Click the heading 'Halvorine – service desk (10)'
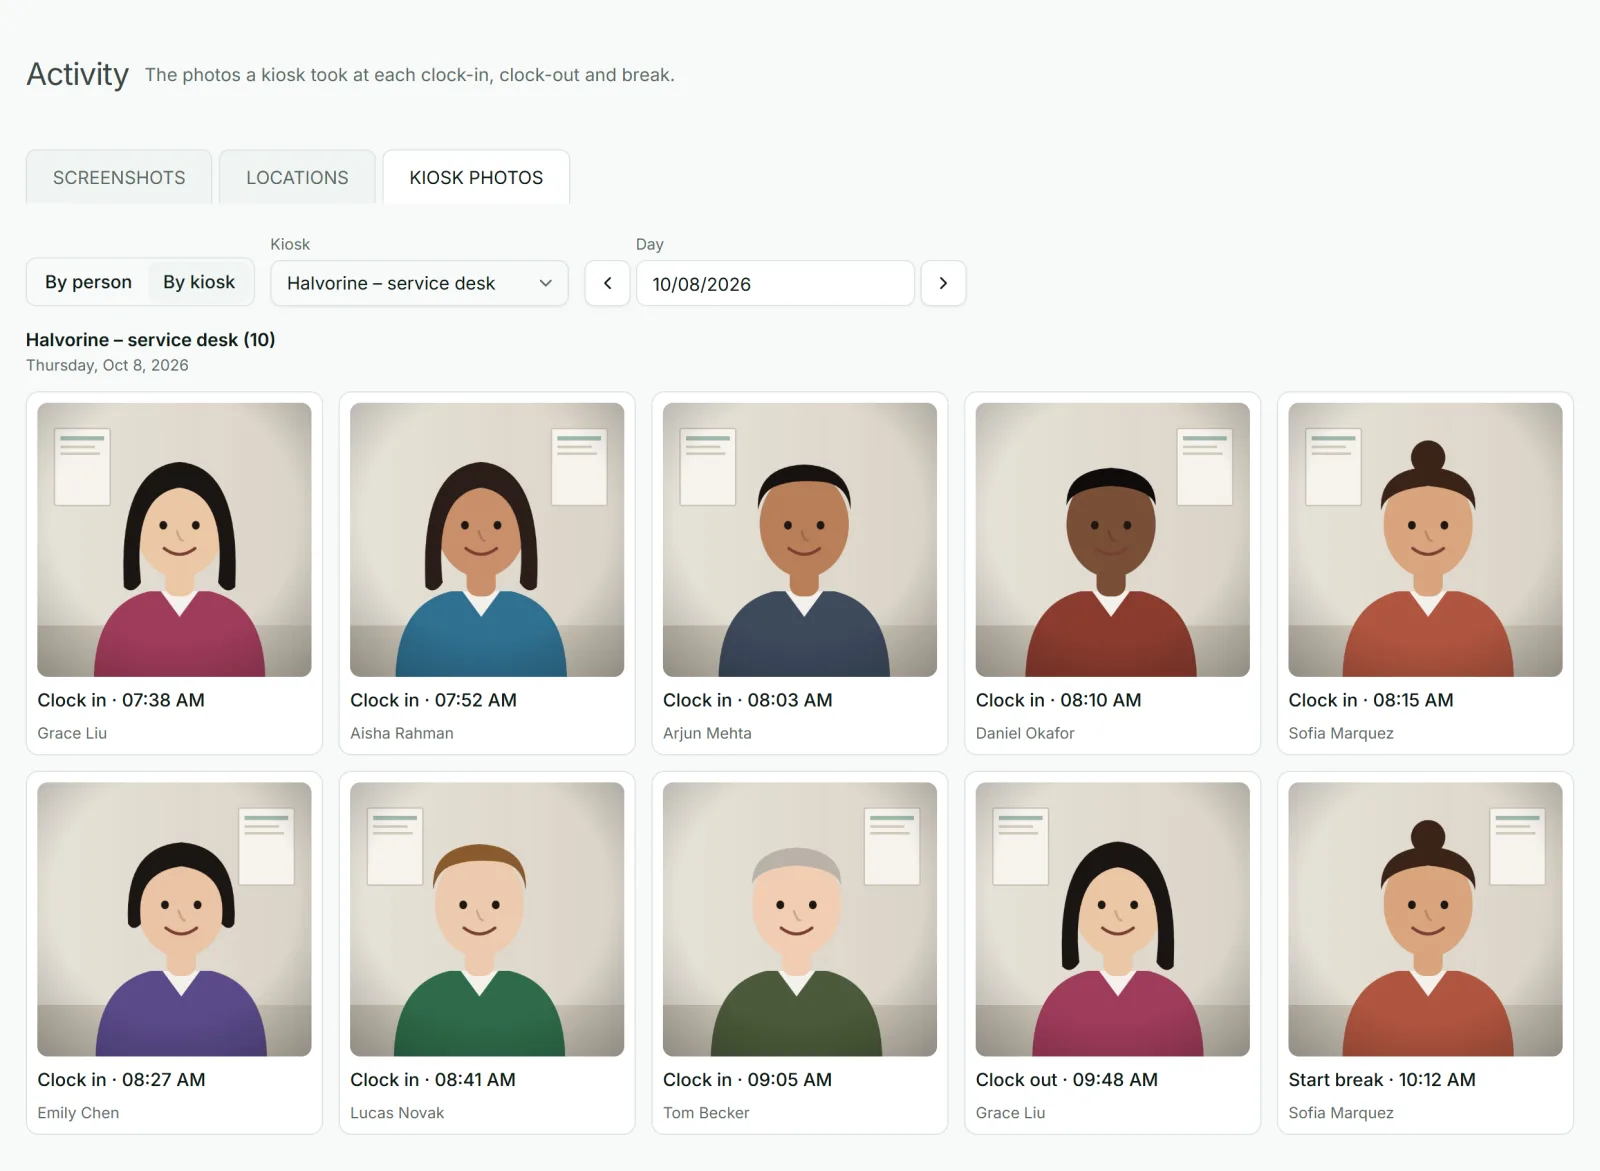 pyautogui.click(x=151, y=340)
